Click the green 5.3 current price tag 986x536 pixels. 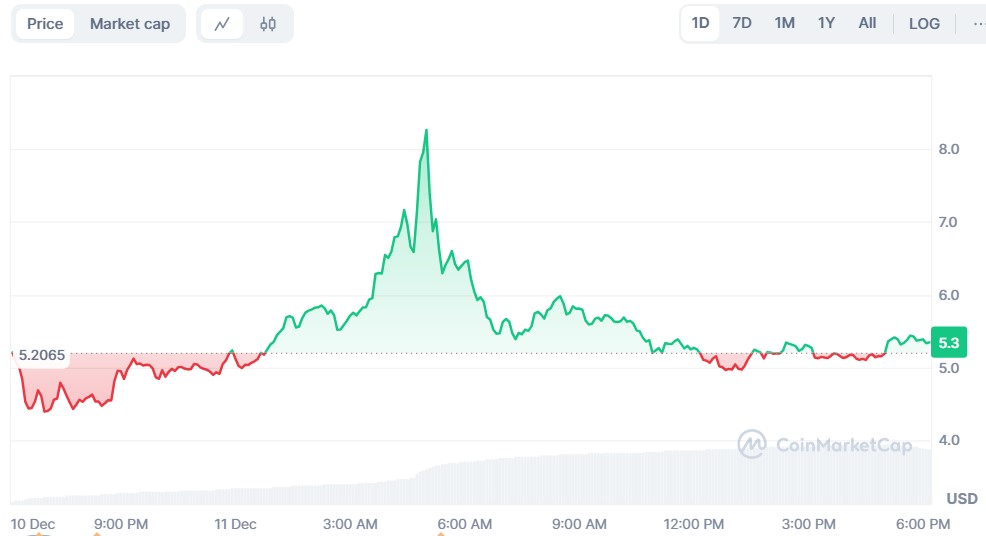tap(948, 343)
